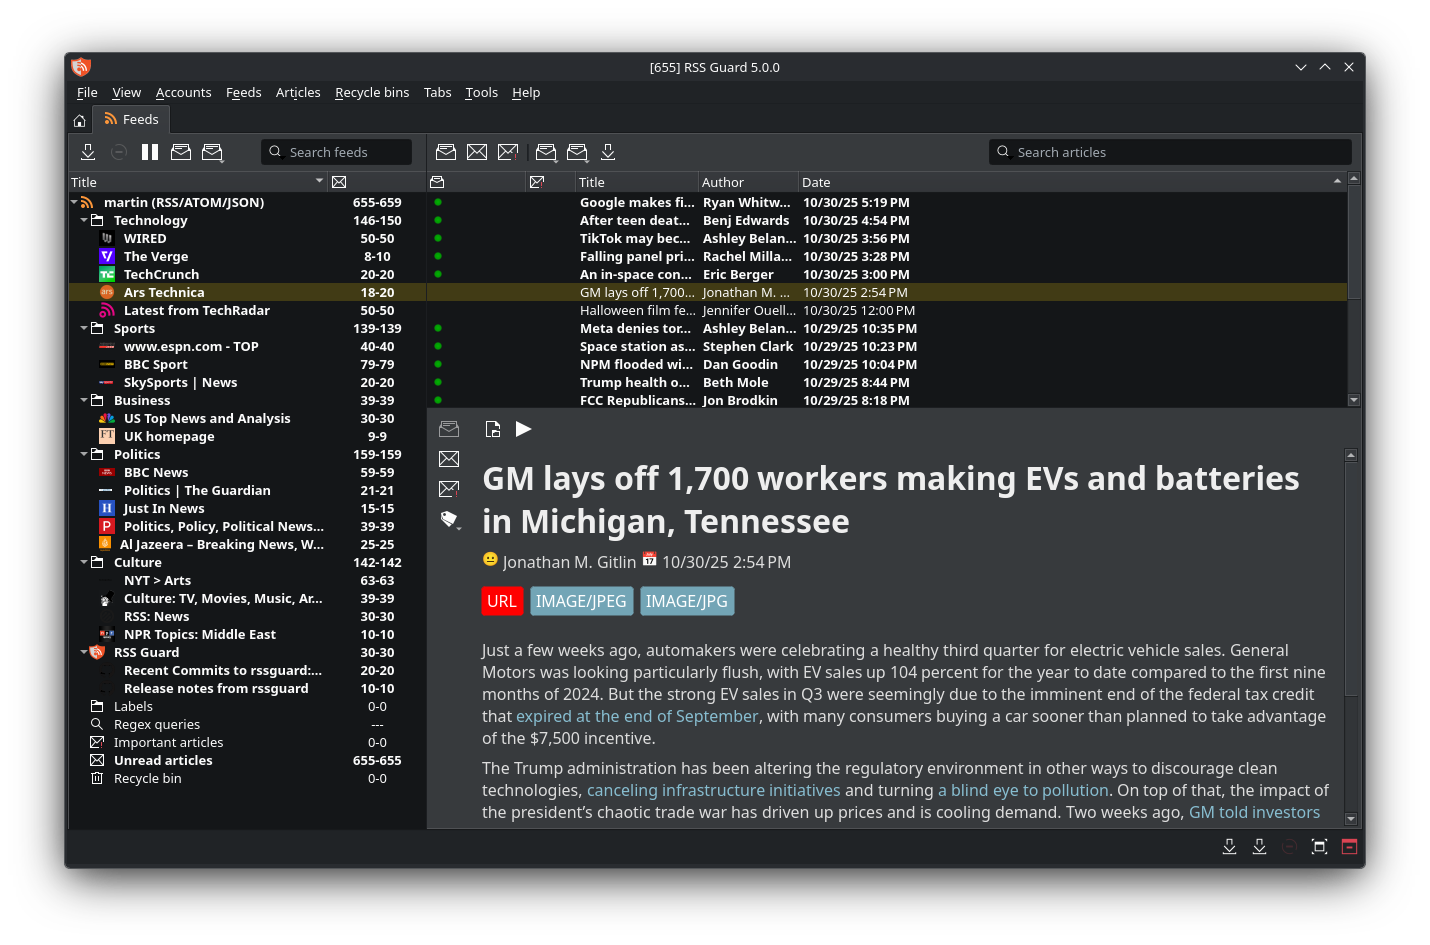Collapse the Politics folder

tap(84, 454)
